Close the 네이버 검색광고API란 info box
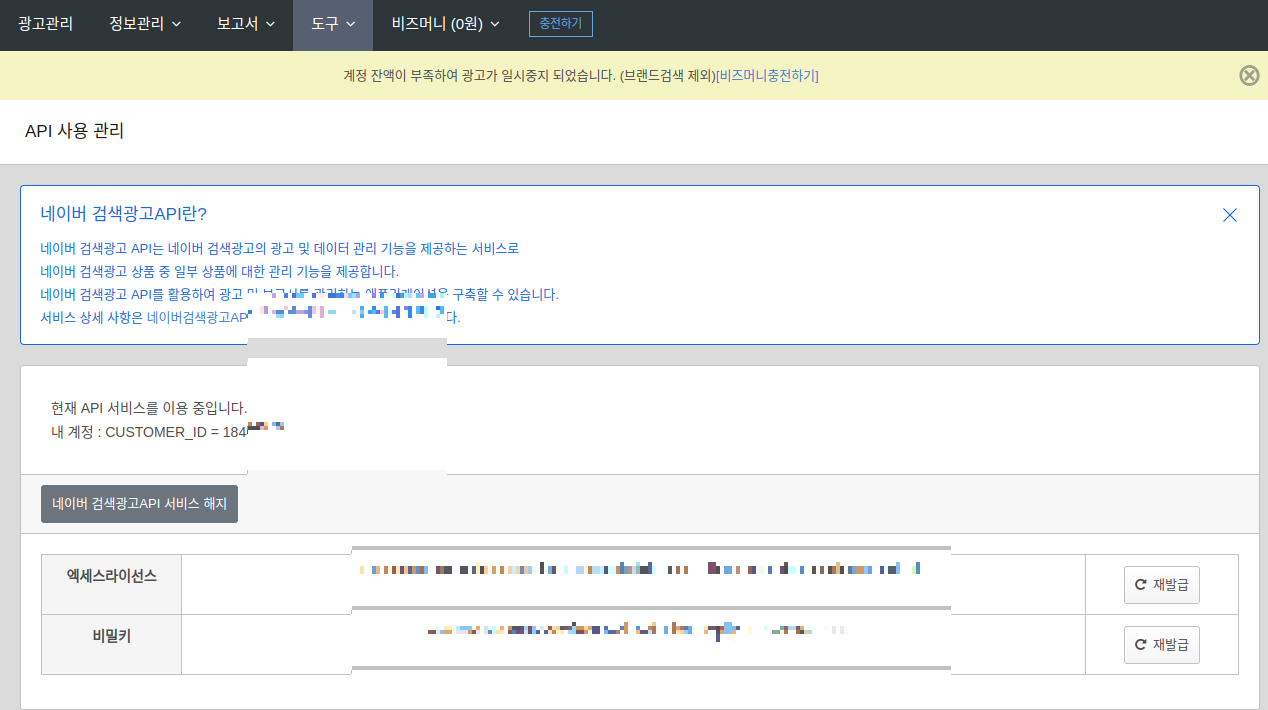 tap(1230, 215)
